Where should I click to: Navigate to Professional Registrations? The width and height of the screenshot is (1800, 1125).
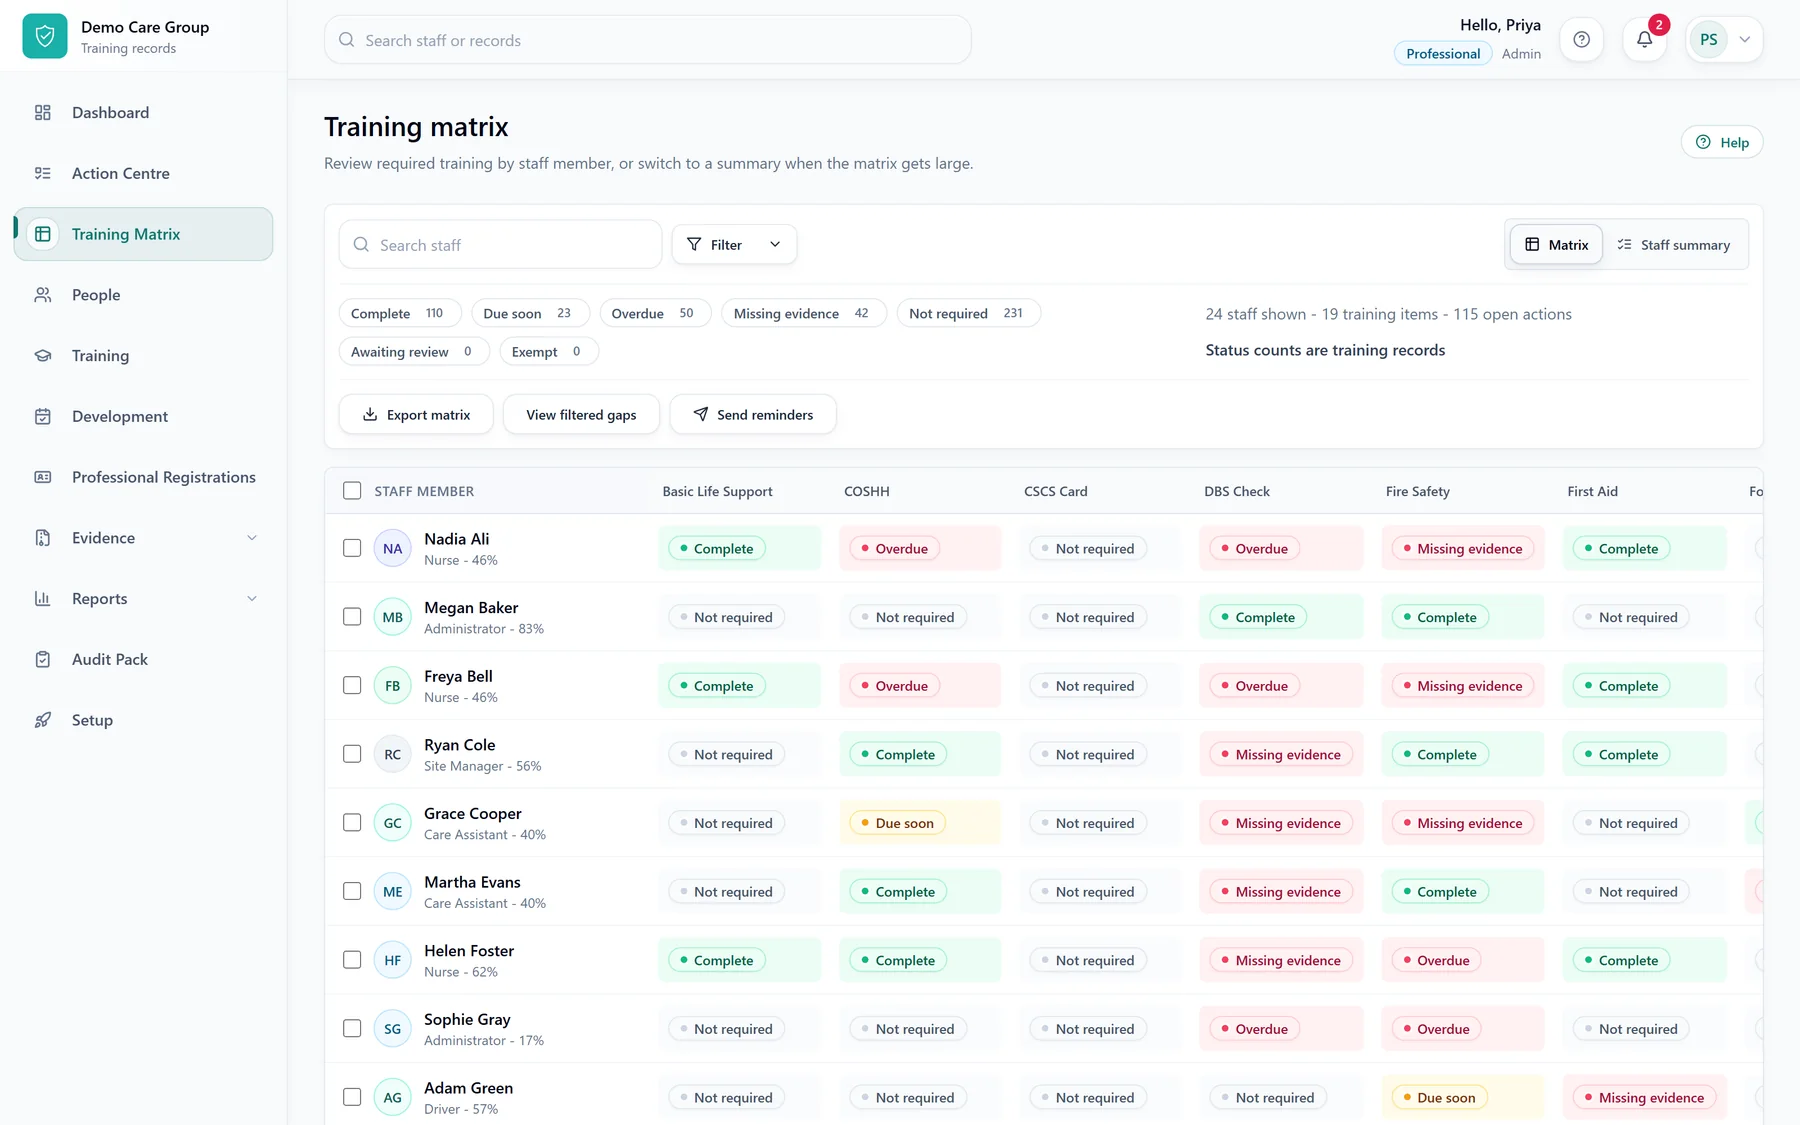coord(143,477)
